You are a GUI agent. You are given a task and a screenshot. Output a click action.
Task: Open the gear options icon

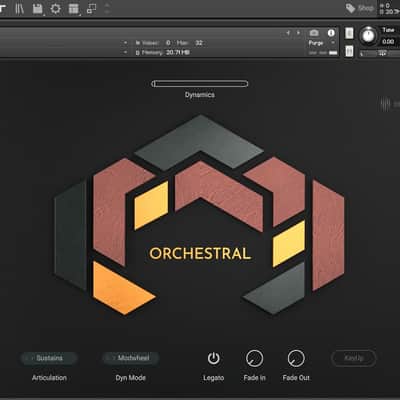click(x=55, y=9)
